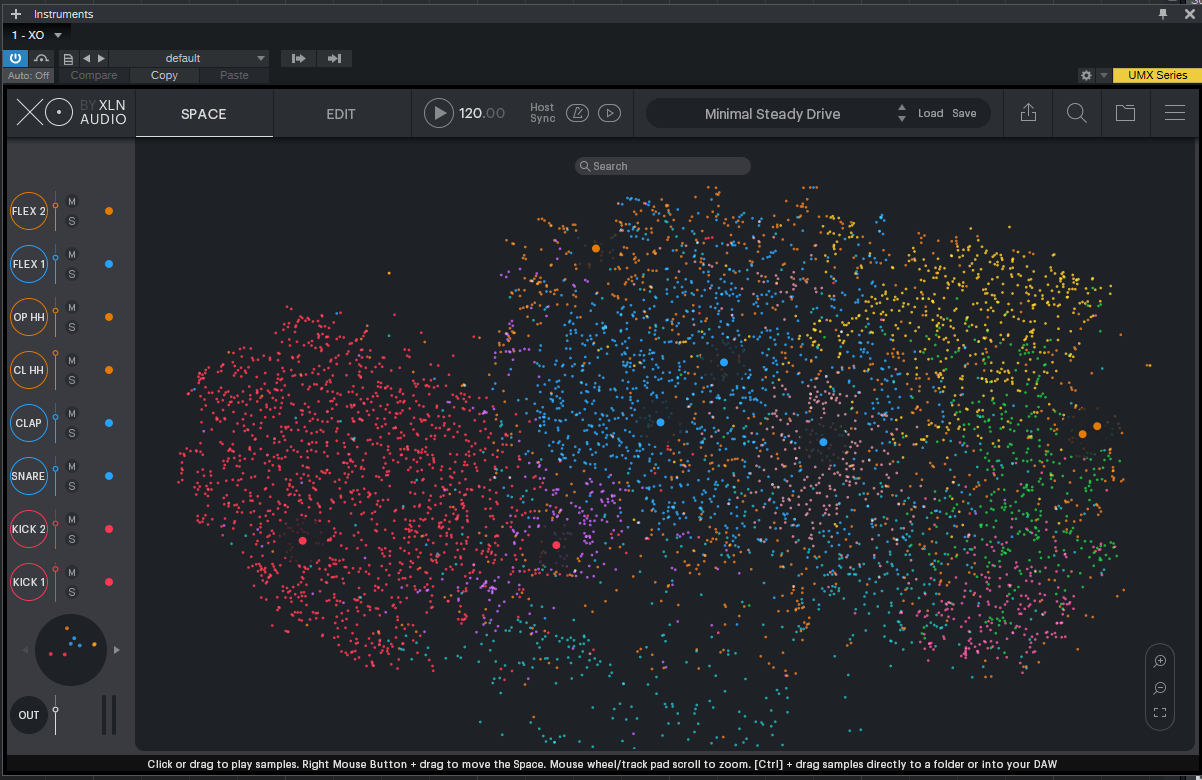Toggle the metronome tap icon near Host Sync
The width and height of the screenshot is (1202, 780).
click(x=577, y=114)
